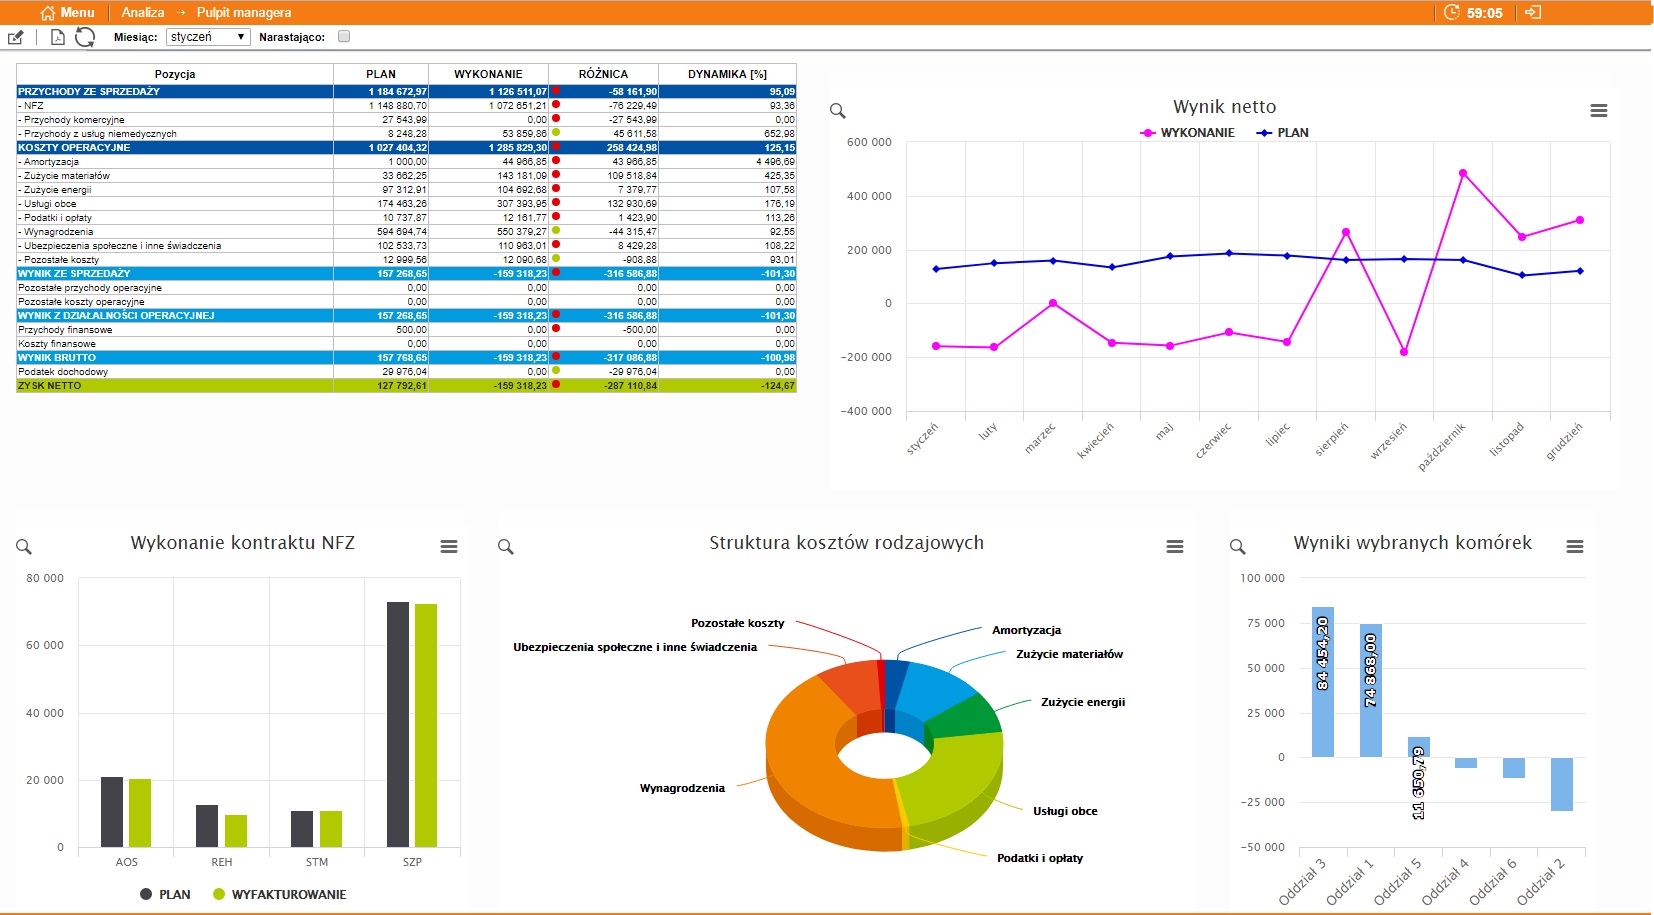This screenshot has height=915, width=1654.
Task: Click magnifier on Wyniki wybranych komórek chart
Action: point(1238,547)
